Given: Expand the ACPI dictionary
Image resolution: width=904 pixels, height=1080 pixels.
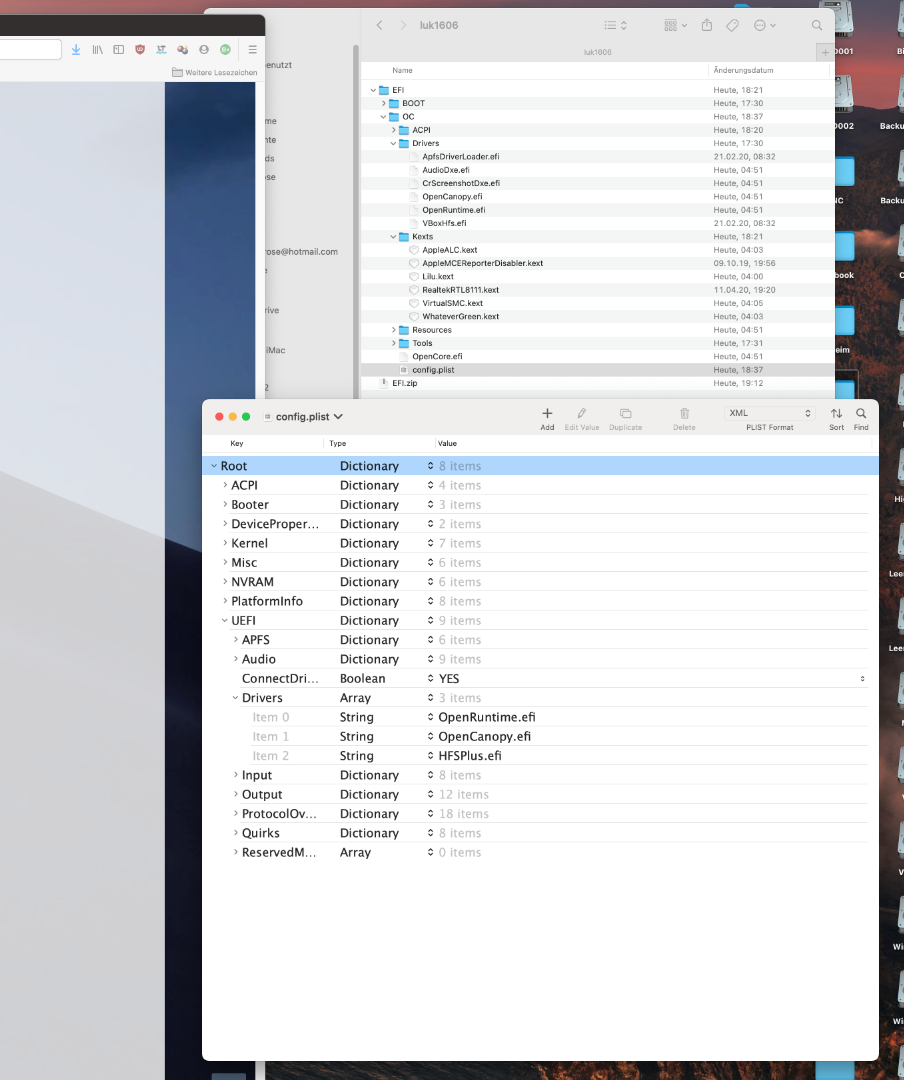Looking at the screenshot, I should coord(225,485).
